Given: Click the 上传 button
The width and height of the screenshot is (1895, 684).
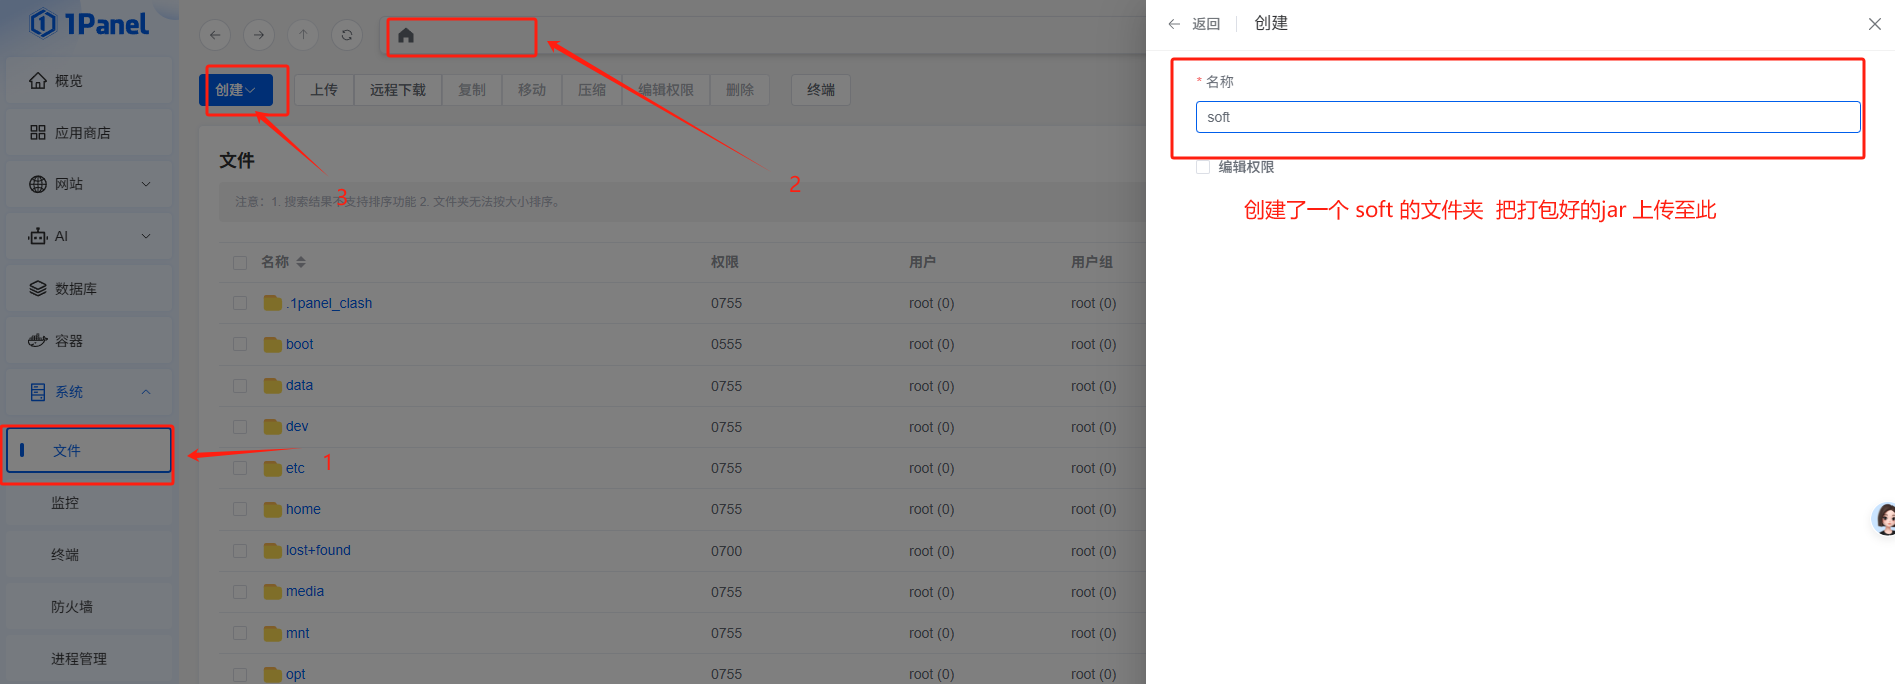Looking at the screenshot, I should 324,90.
